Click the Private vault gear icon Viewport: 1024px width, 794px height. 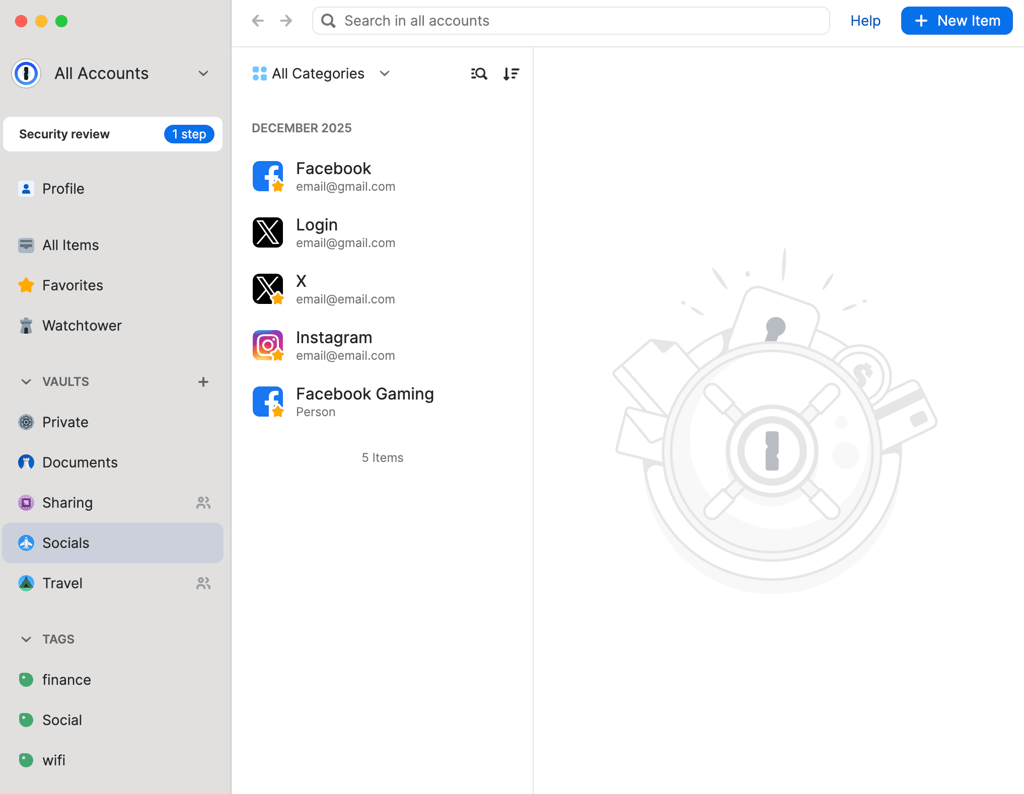coord(26,422)
